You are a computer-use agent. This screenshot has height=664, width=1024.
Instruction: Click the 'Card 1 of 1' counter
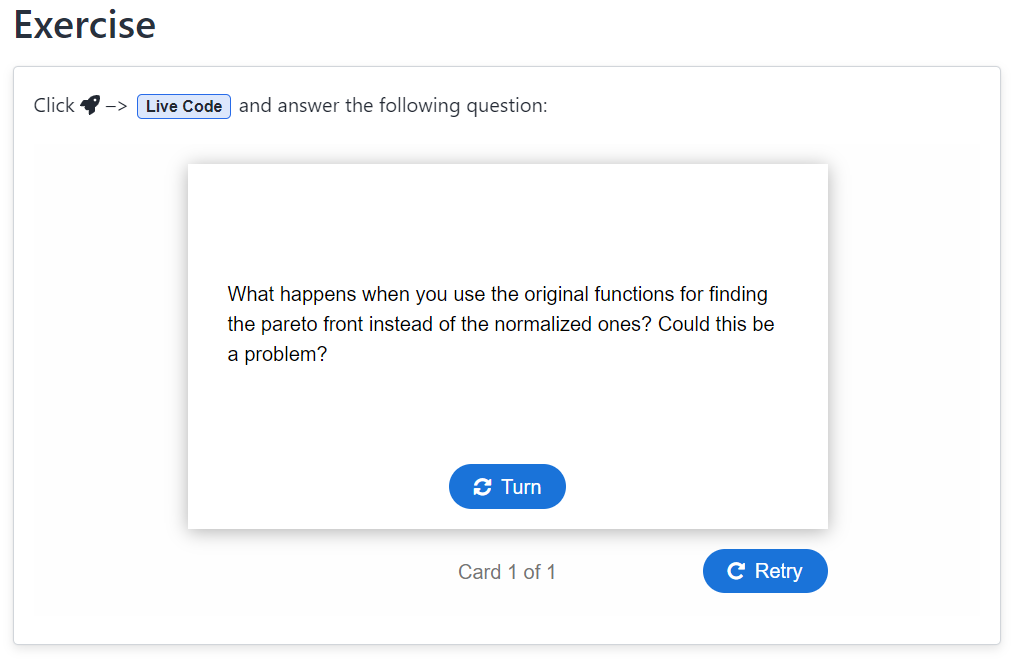(507, 572)
